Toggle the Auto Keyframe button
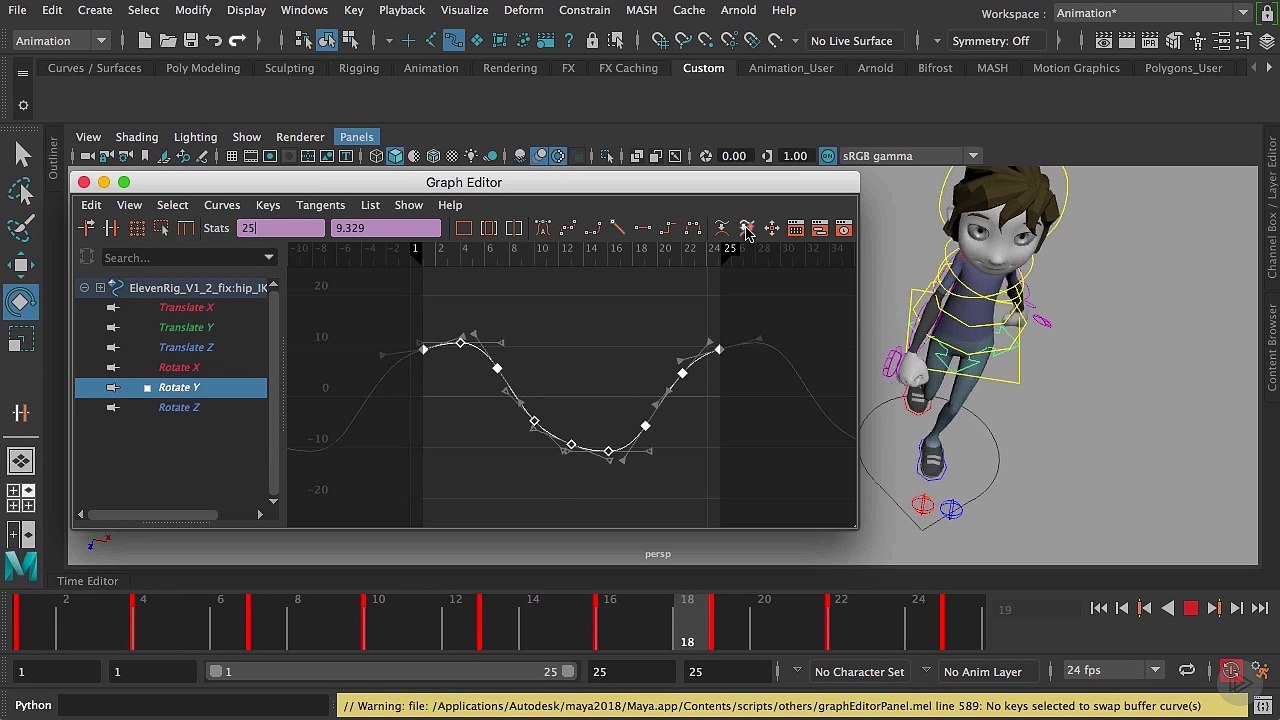 pyautogui.click(x=1231, y=671)
